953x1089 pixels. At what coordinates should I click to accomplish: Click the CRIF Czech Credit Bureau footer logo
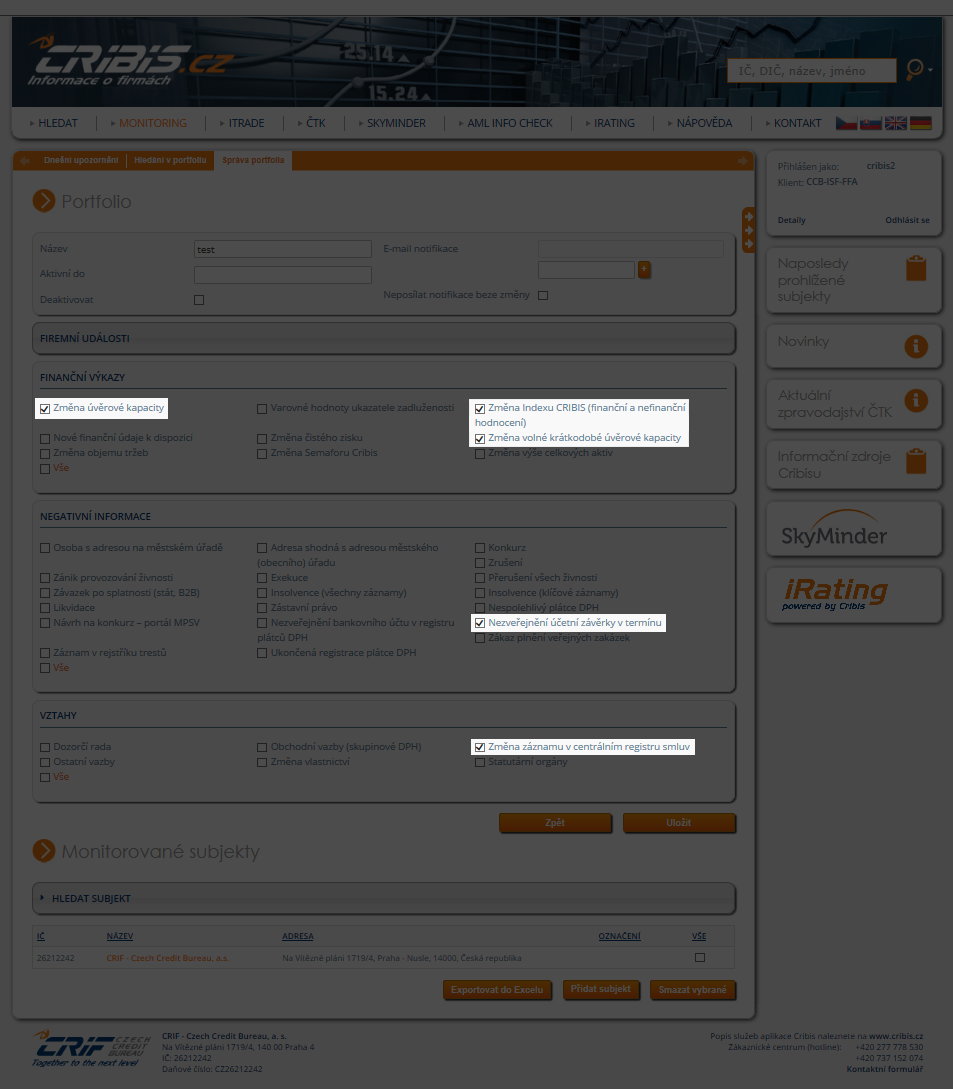pos(91,1049)
